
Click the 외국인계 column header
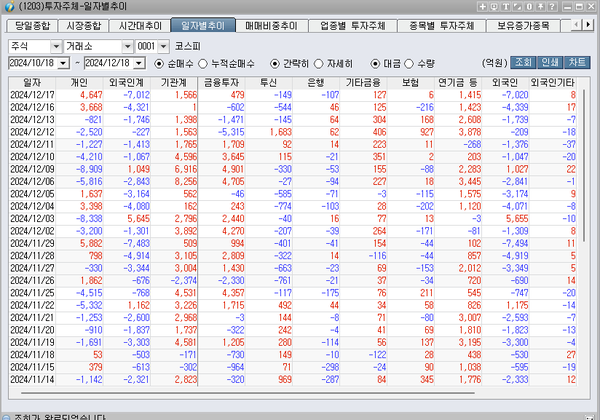tap(127, 83)
